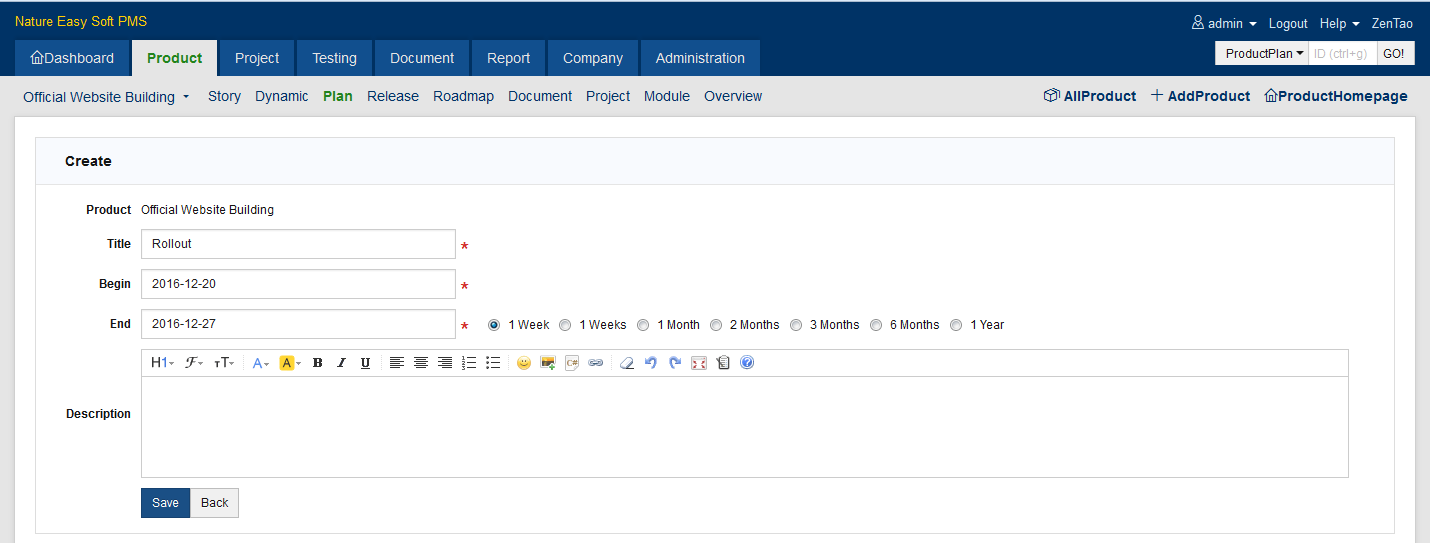Toggle the editor fullscreen mode icon

click(x=699, y=363)
